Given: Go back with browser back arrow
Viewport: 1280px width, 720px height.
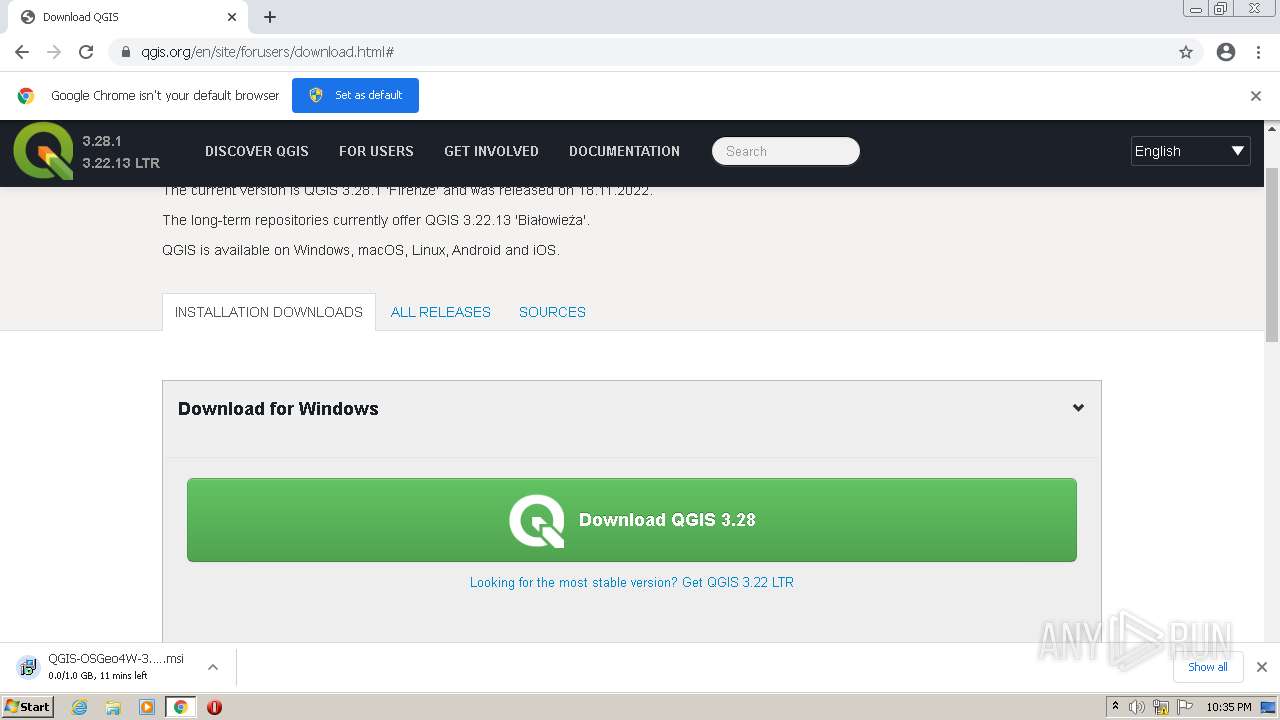Looking at the screenshot, I should tap(22, 52).
